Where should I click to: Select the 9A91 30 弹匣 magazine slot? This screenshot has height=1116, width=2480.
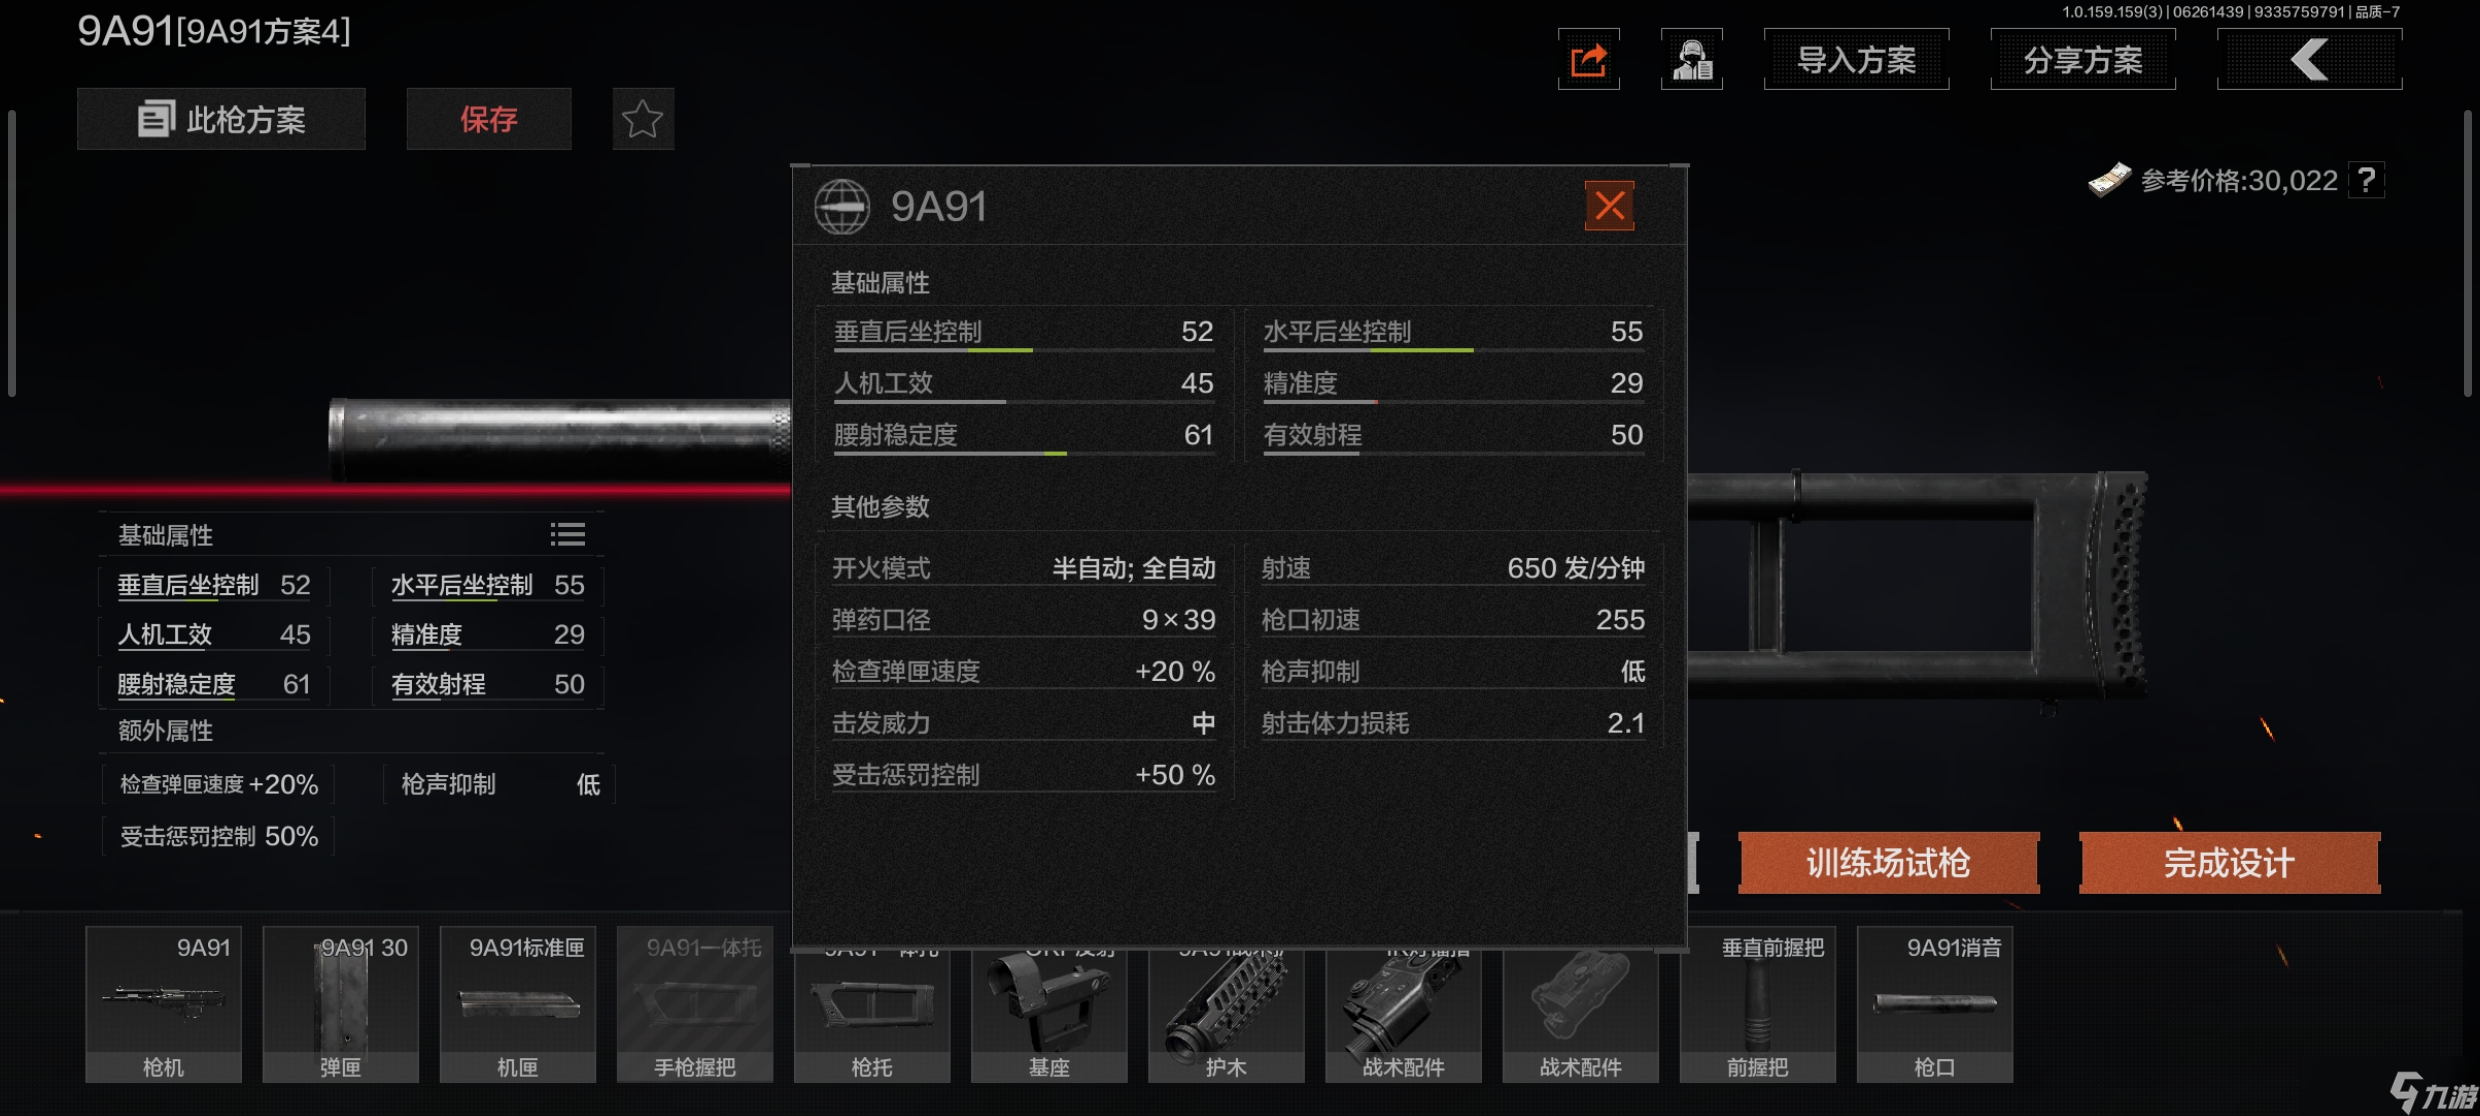[x=340, y=1004]
